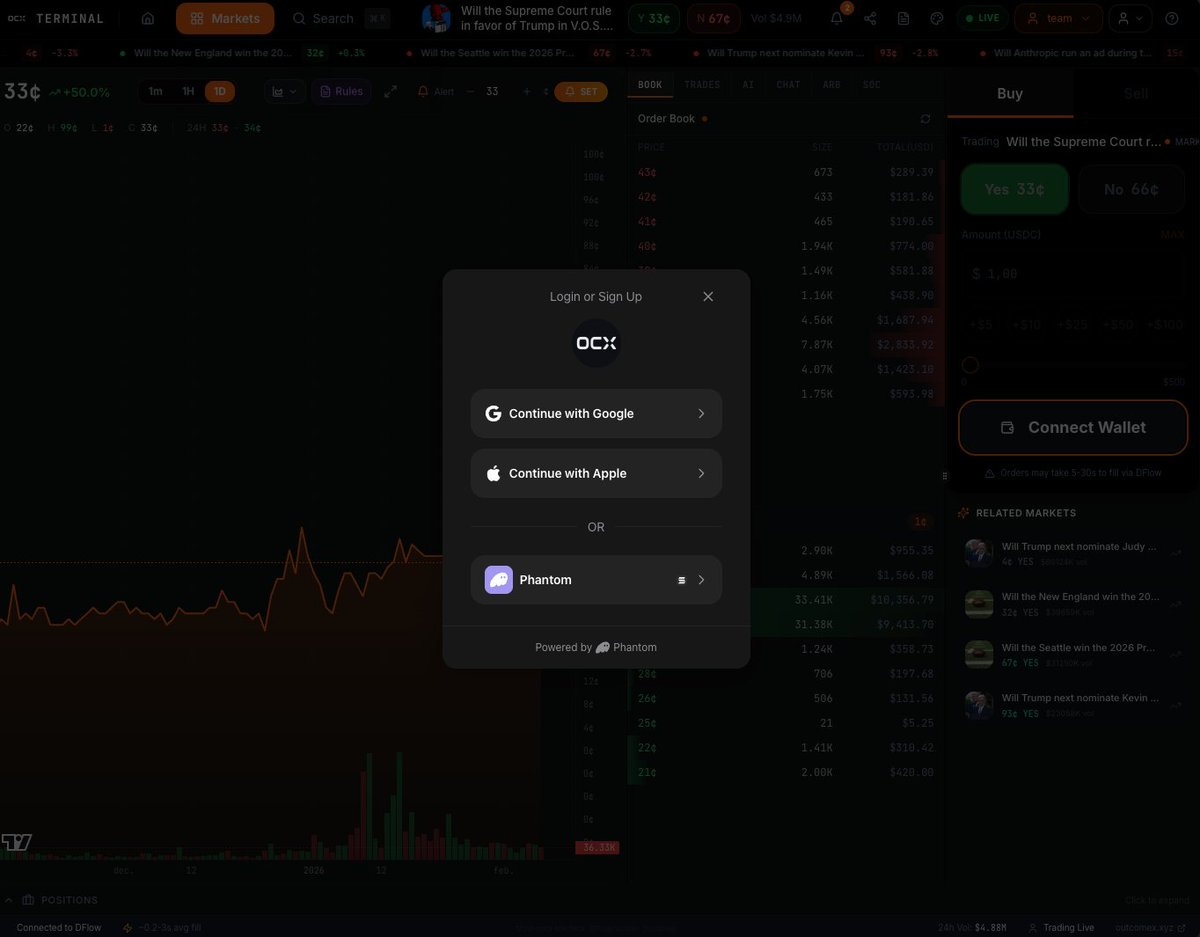Click the amount slider handle
Screen dimensions: 1200x937
point(970,365)
